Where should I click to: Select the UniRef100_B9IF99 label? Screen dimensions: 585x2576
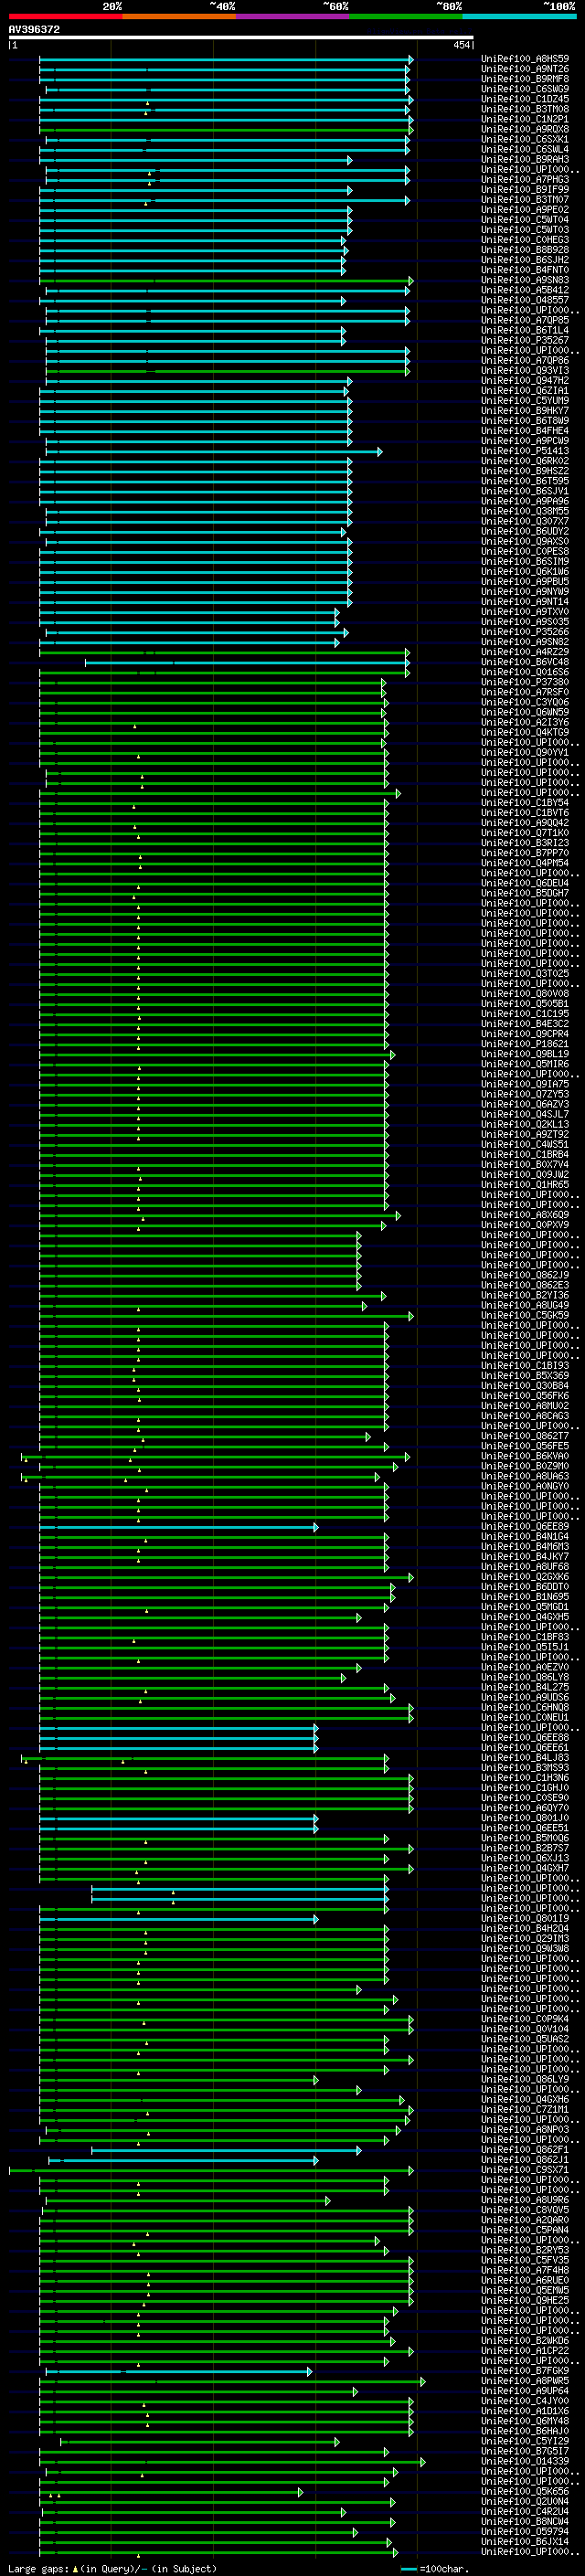525,190
